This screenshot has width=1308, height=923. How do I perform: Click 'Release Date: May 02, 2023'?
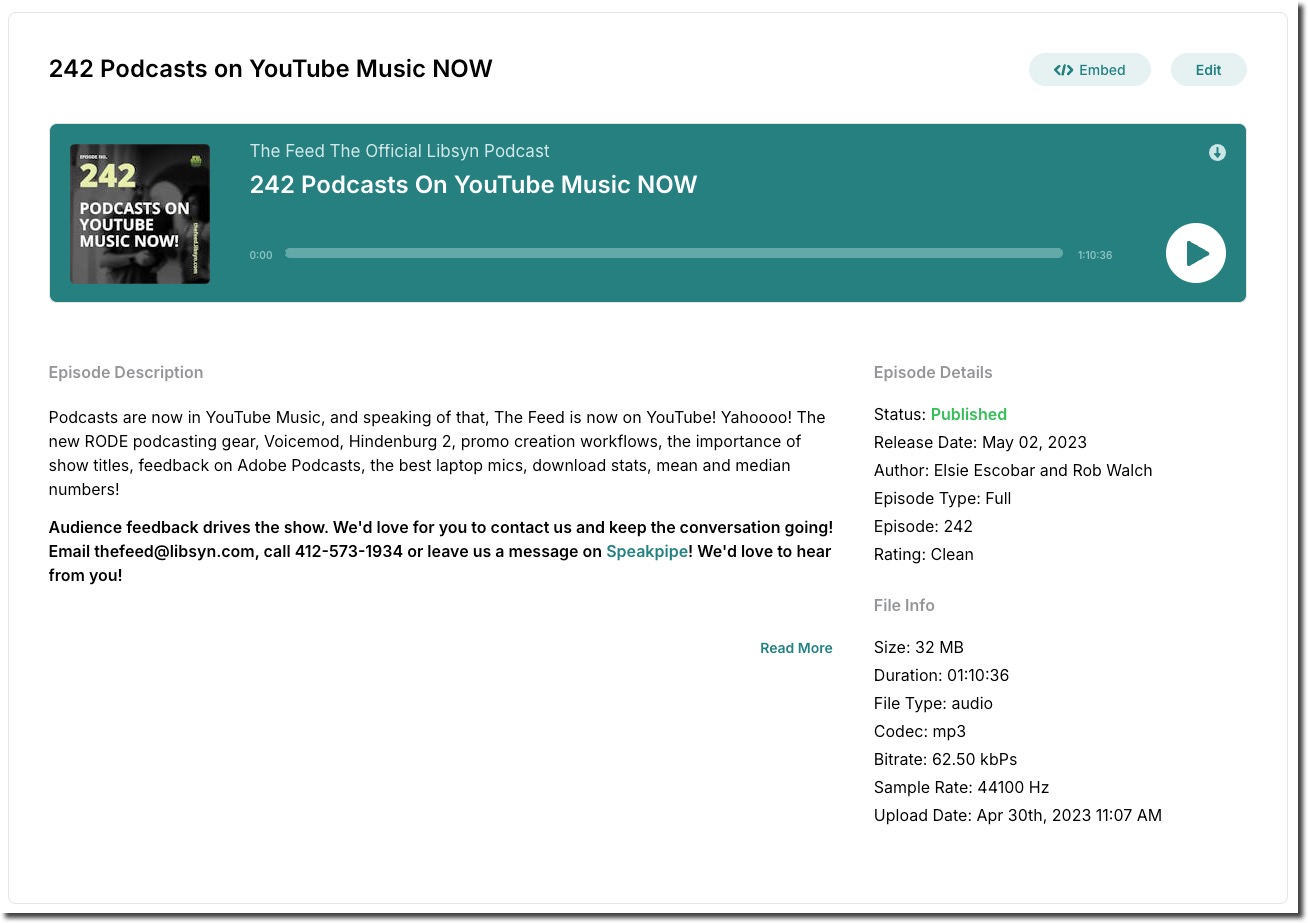click(x=980, y=442)
